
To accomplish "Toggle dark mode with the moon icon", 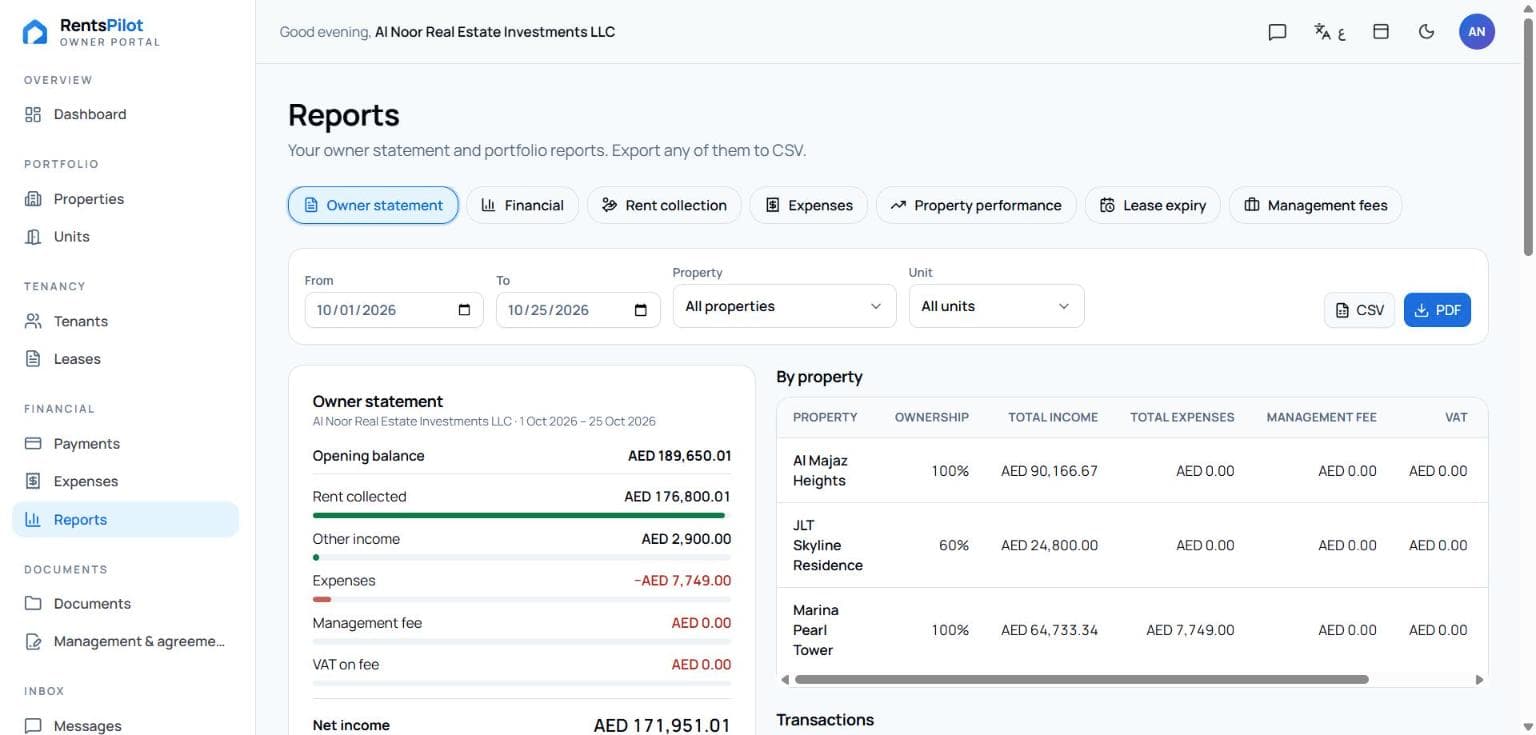I will (x=1427, y=32).
